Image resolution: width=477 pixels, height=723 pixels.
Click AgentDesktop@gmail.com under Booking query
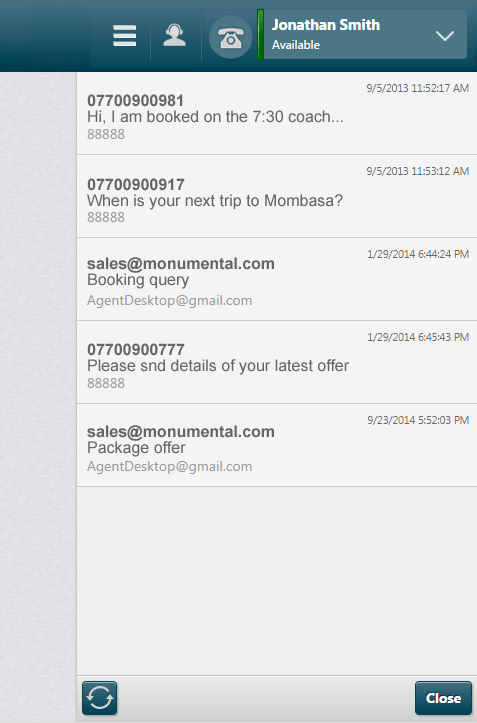169,301
